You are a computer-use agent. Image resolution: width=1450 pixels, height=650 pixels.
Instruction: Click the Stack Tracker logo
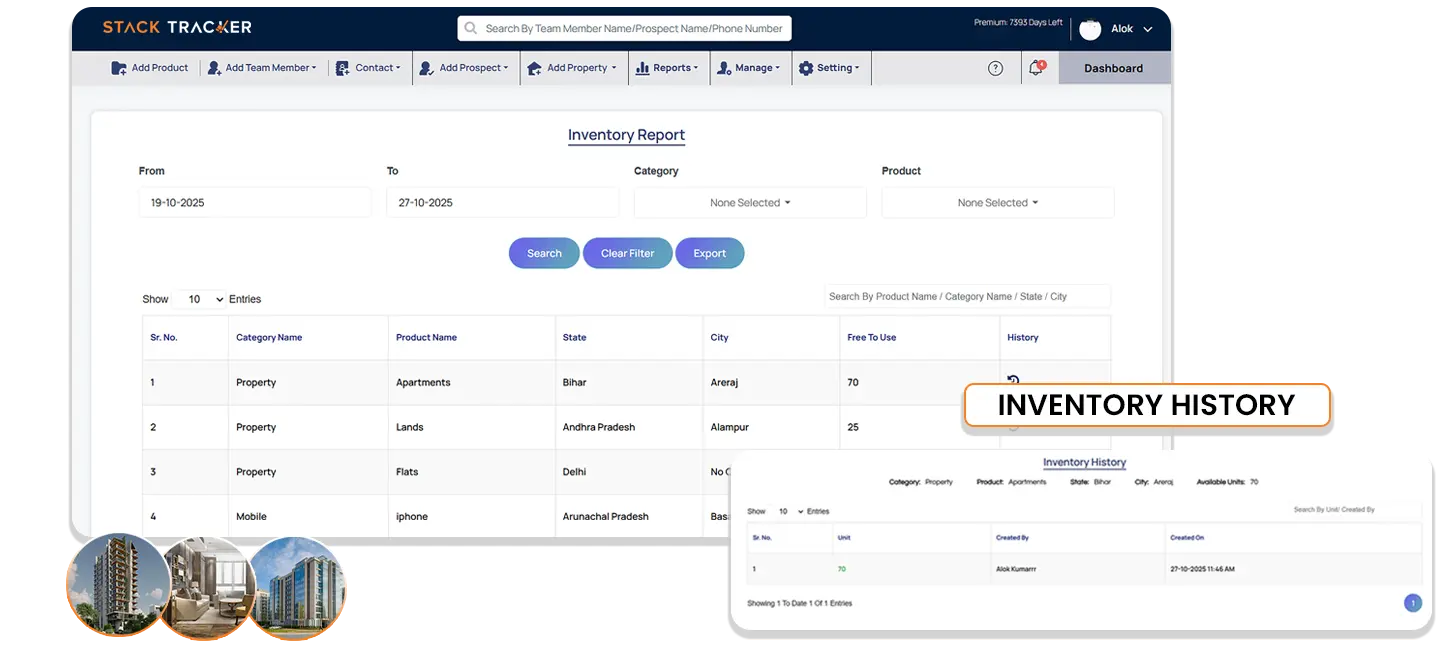[177, 27]
